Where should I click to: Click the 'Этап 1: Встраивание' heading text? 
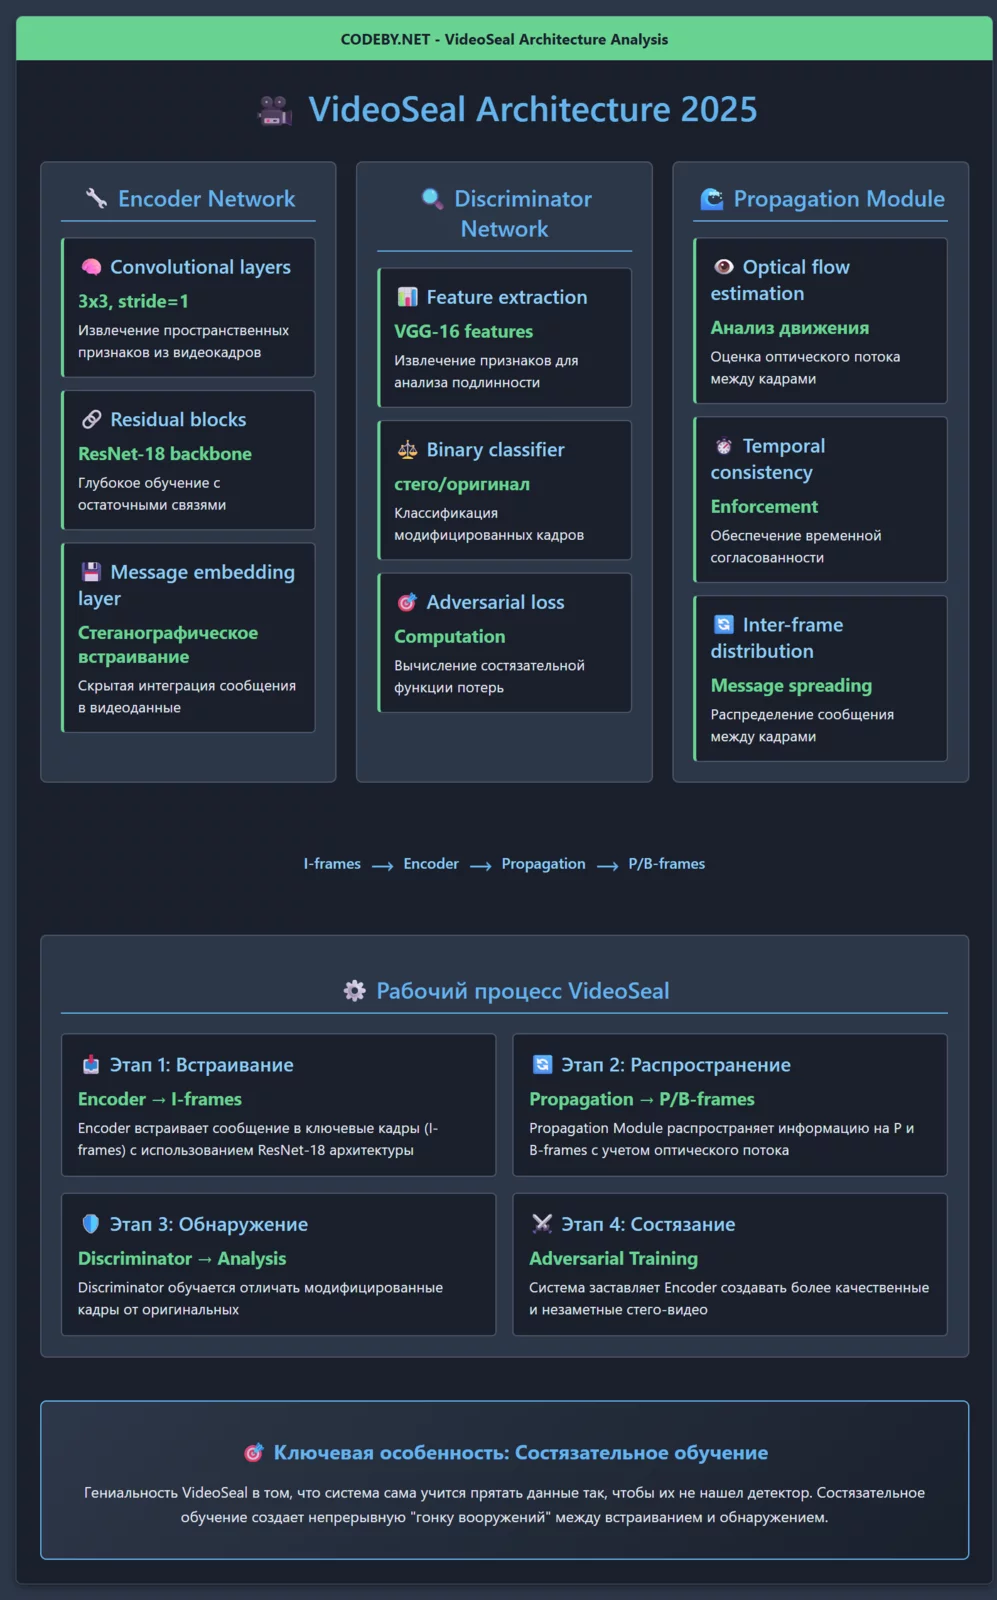(201, 1065)
